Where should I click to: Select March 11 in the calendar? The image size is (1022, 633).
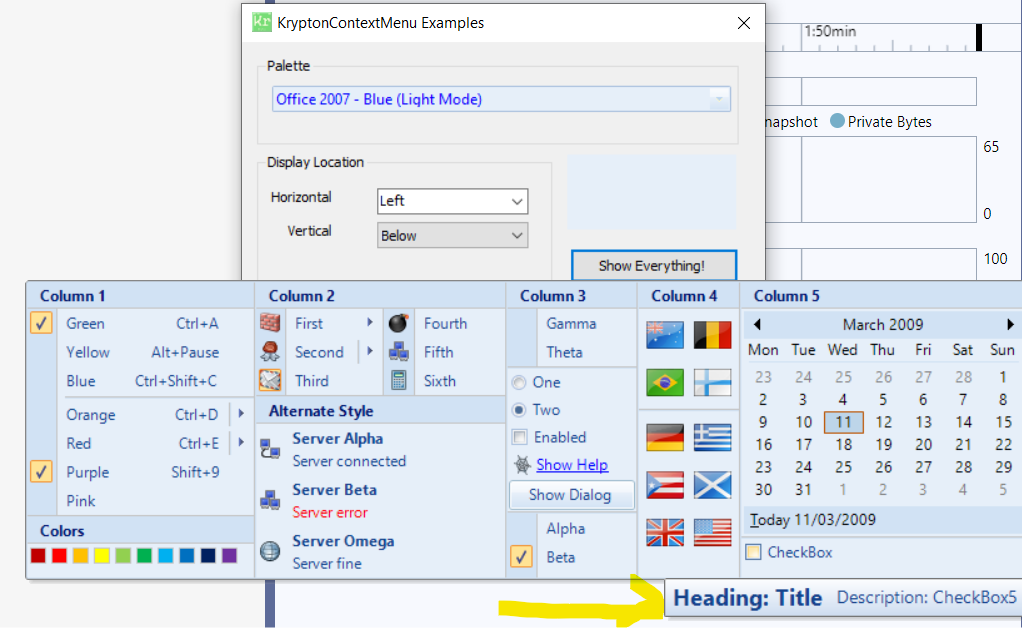pos(843,422)
